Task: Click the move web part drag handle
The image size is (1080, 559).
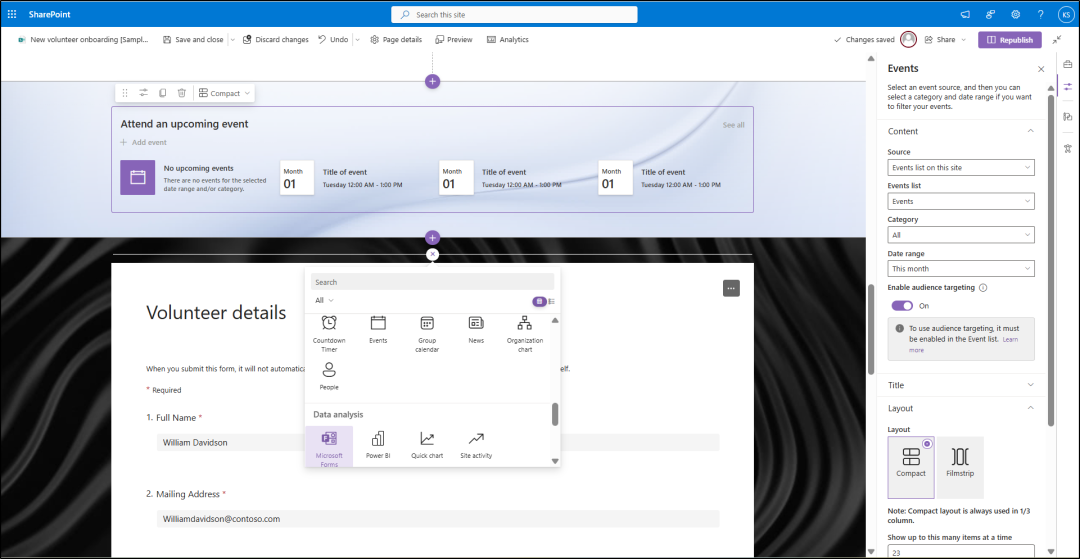Action: (125, 93)
